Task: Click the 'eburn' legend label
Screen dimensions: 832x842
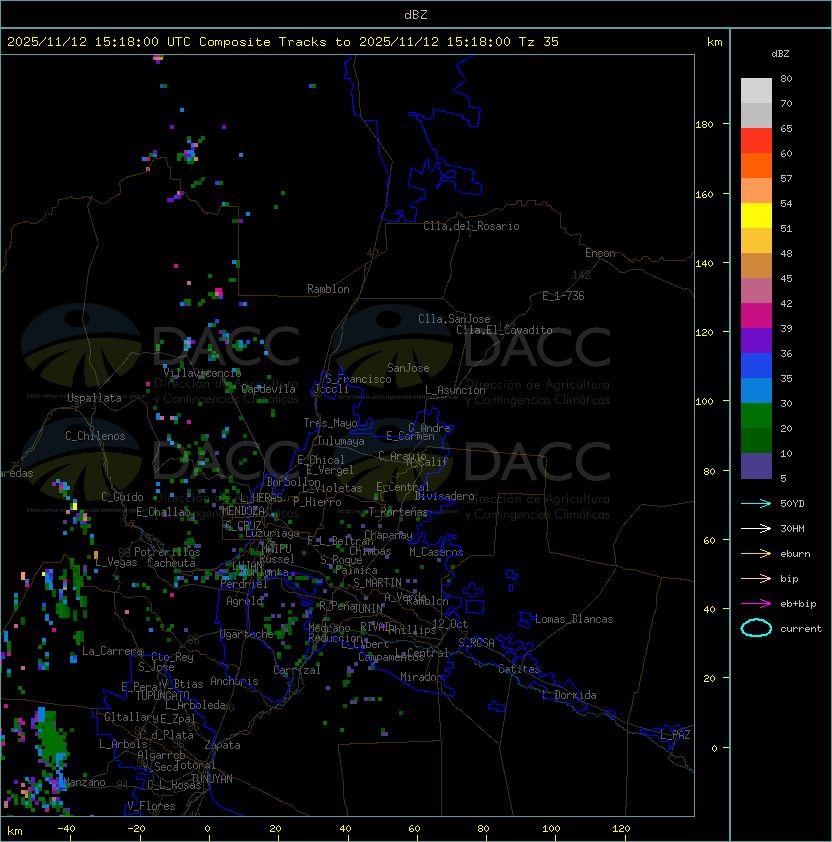Action: 795,554
